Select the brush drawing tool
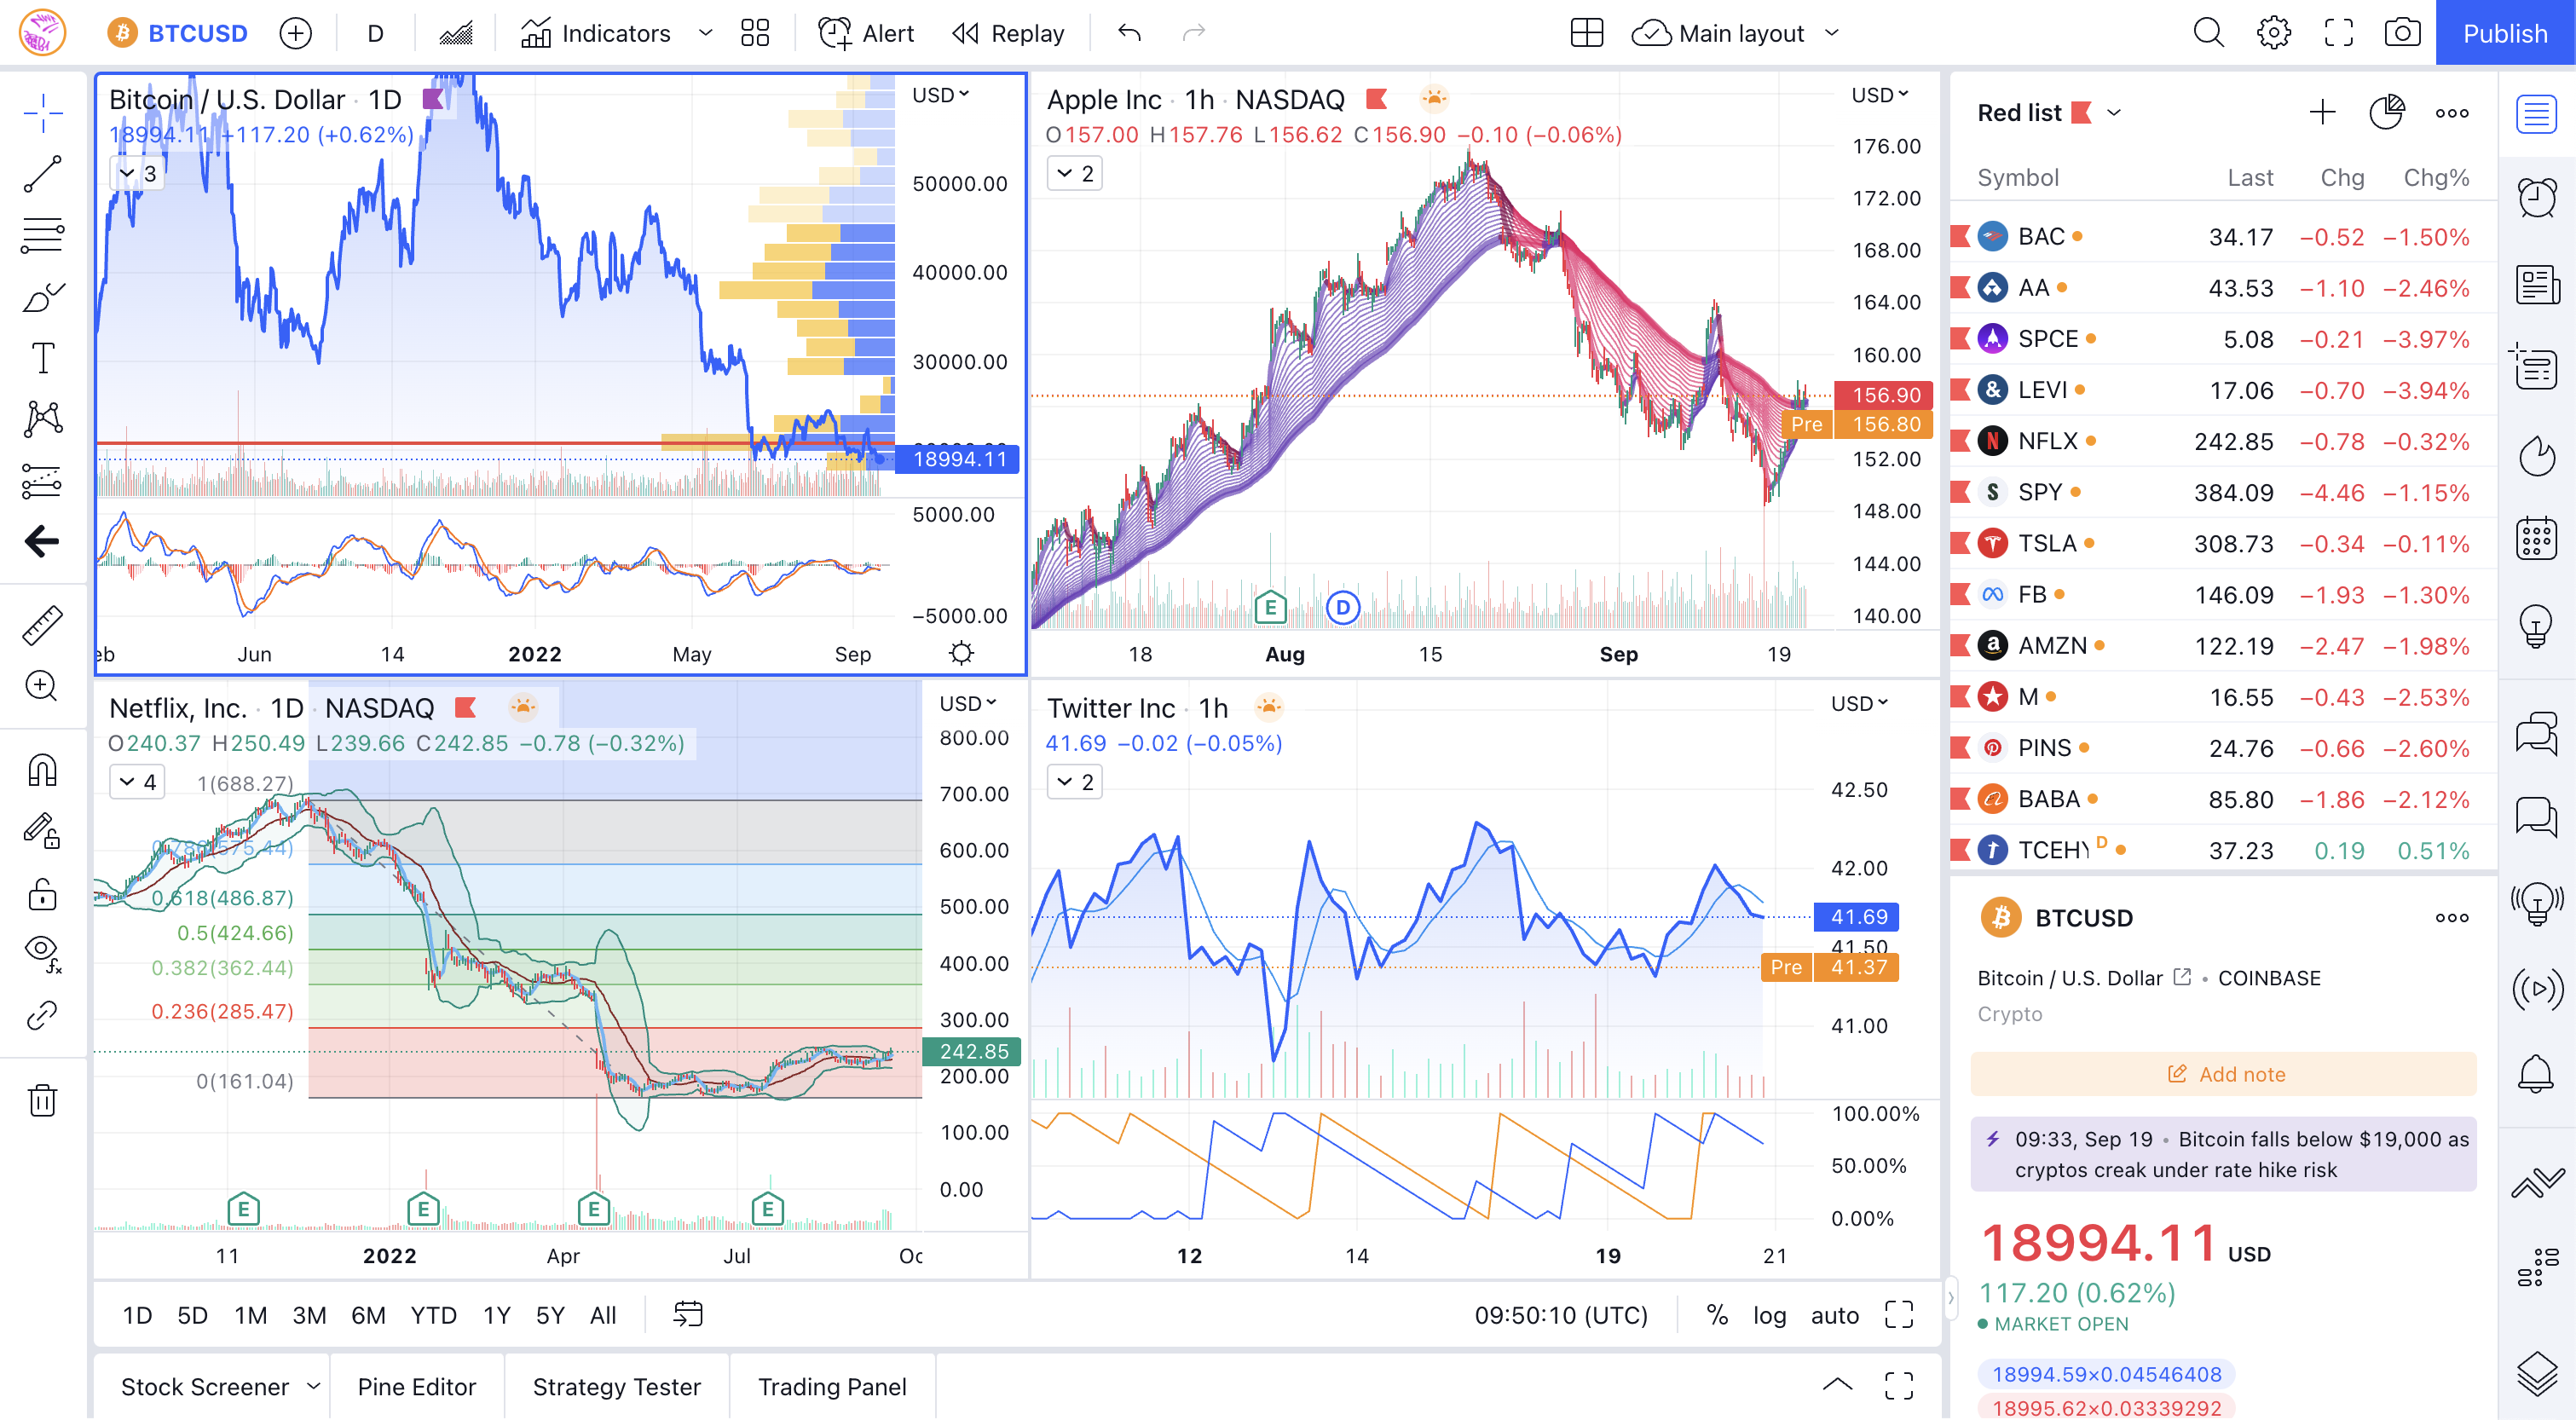The image size is (2576, 1420). (43, 297)
